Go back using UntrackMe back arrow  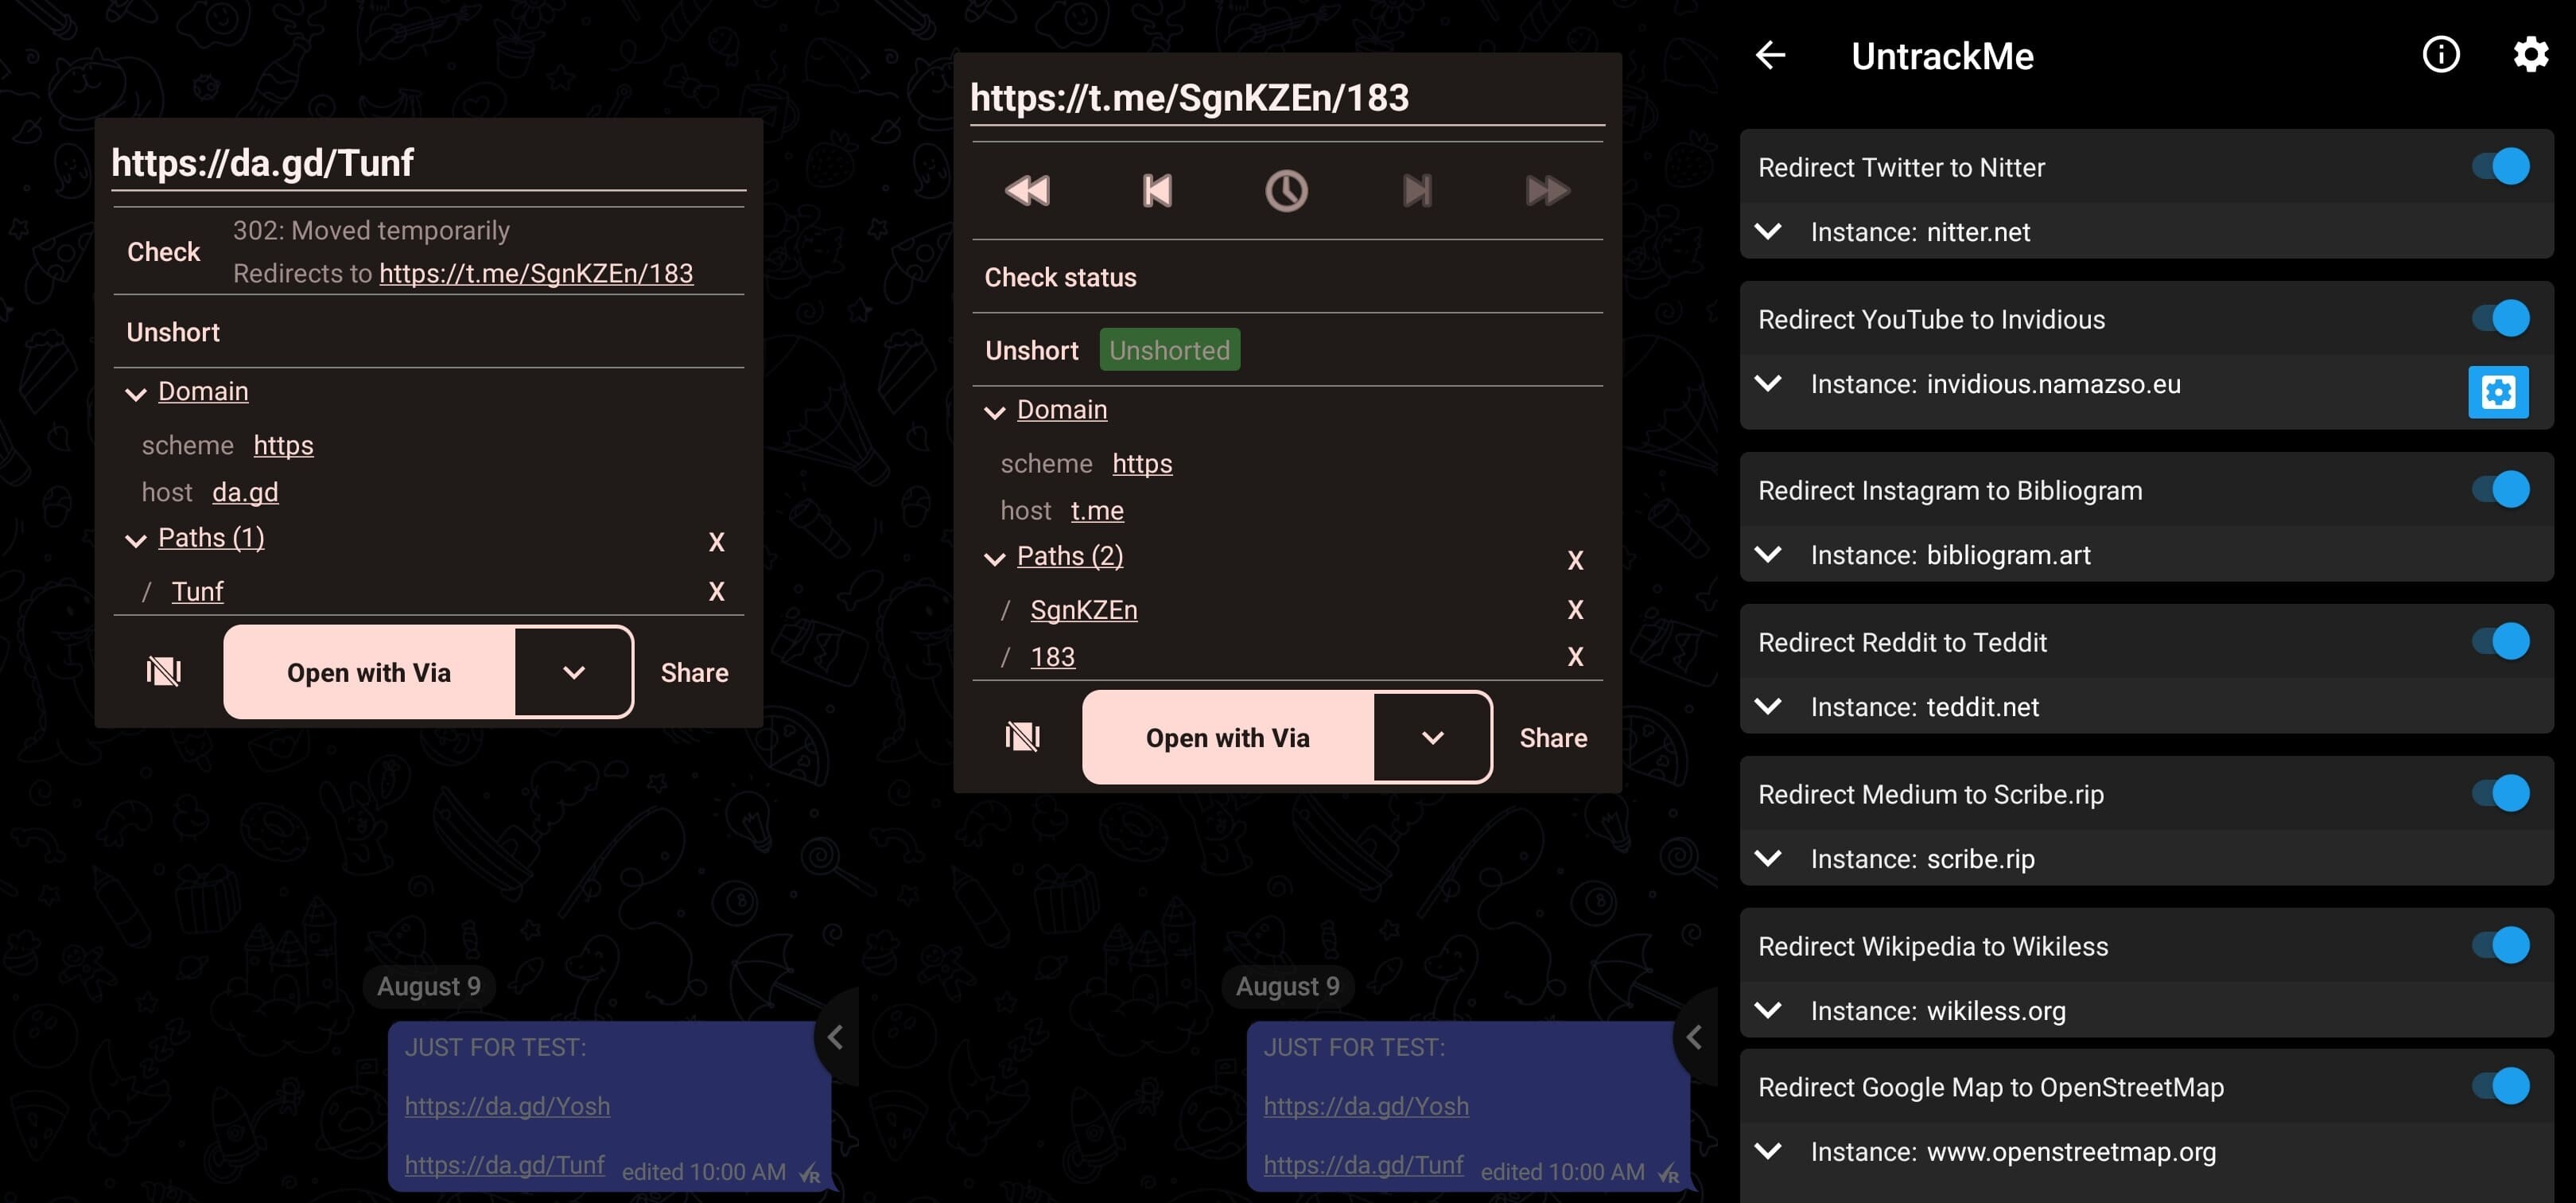(1770, 55)
